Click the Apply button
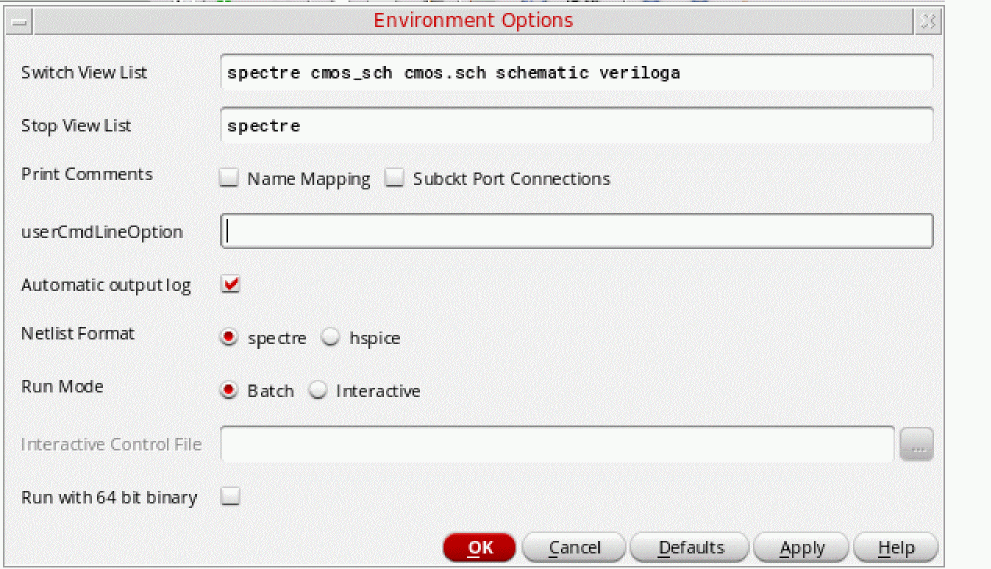Viewport: 991px width, 569px height. (x=801, y=548)
